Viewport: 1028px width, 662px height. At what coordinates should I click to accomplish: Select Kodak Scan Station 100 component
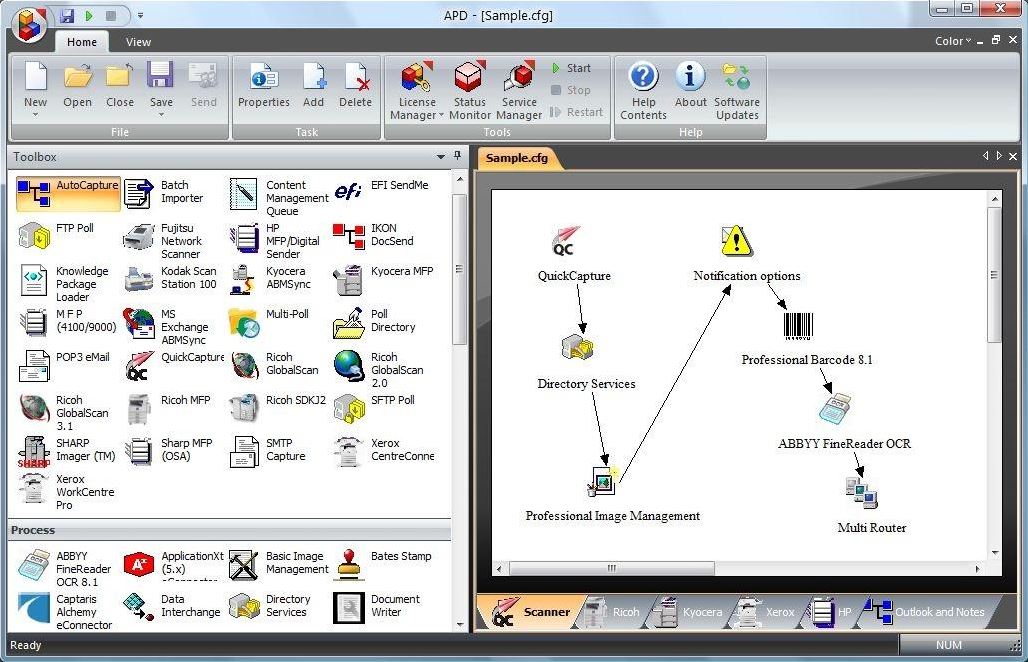(x=170, y=278)
